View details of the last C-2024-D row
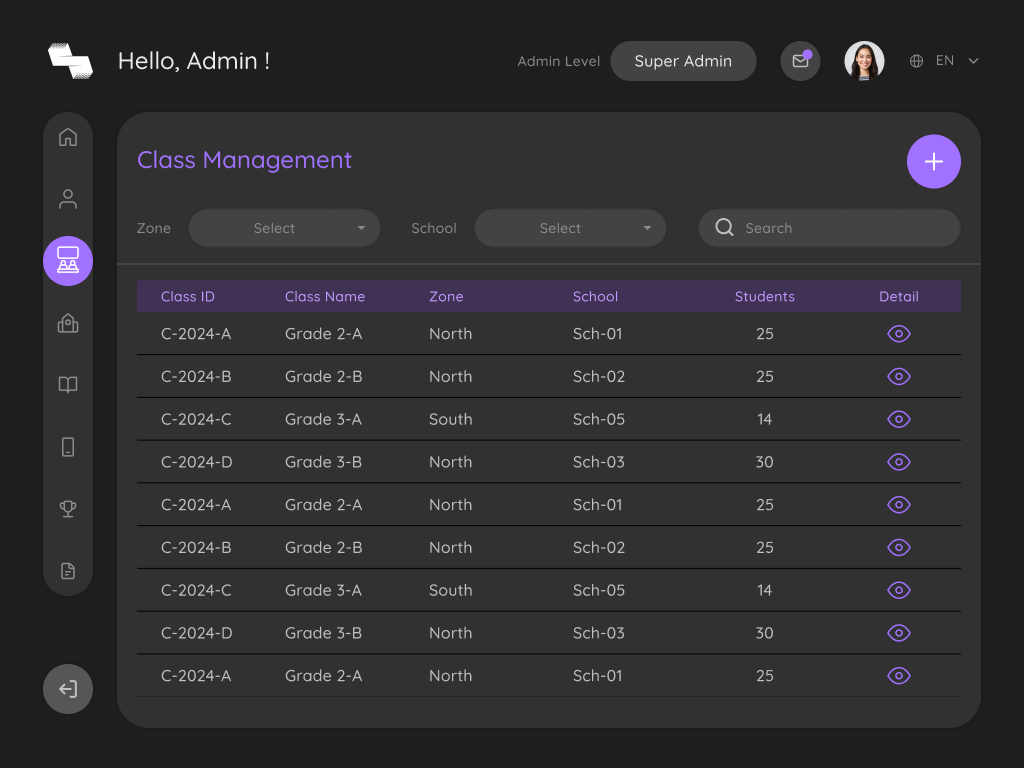The width and height of the screenshot is (1024, 768). (899, 633)
